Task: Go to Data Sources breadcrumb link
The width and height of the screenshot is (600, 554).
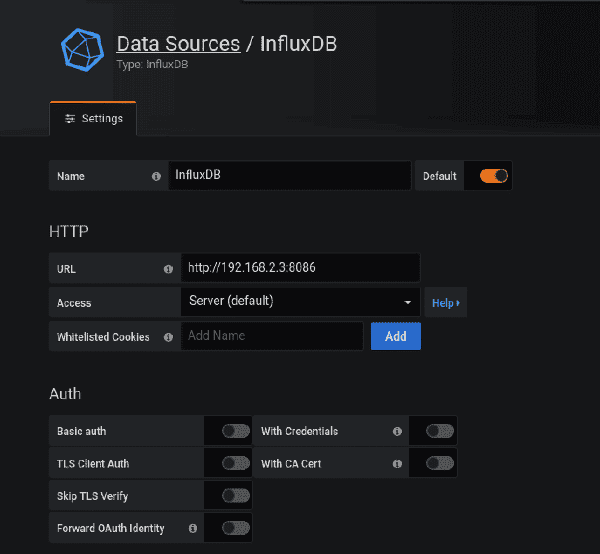Action: pos(178,44)
